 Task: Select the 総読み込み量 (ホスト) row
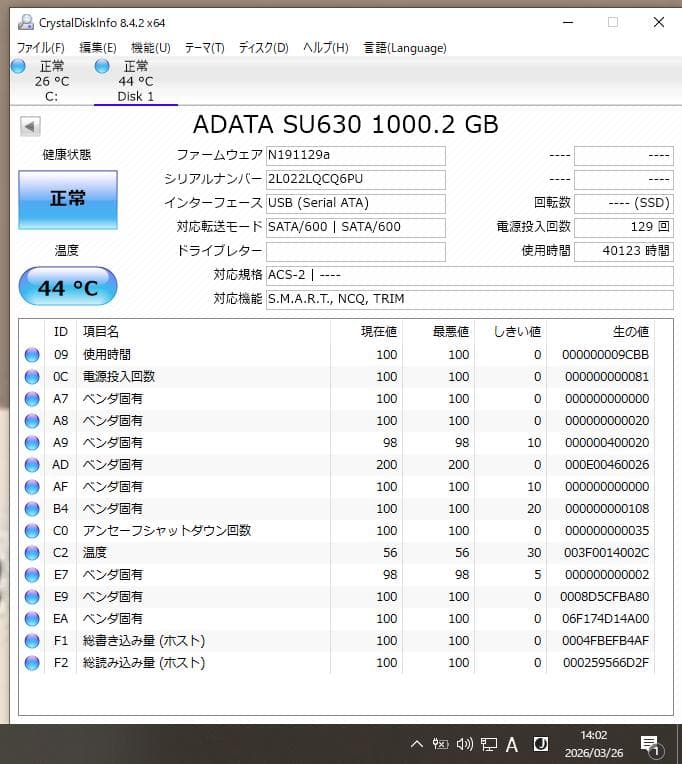click(337, 663)
